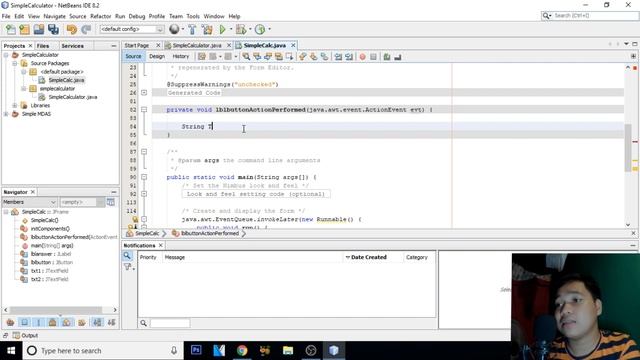Switch to the SimpleCalculator.java editor tab
Screen dimensions: 640x360
coord(197,45)
